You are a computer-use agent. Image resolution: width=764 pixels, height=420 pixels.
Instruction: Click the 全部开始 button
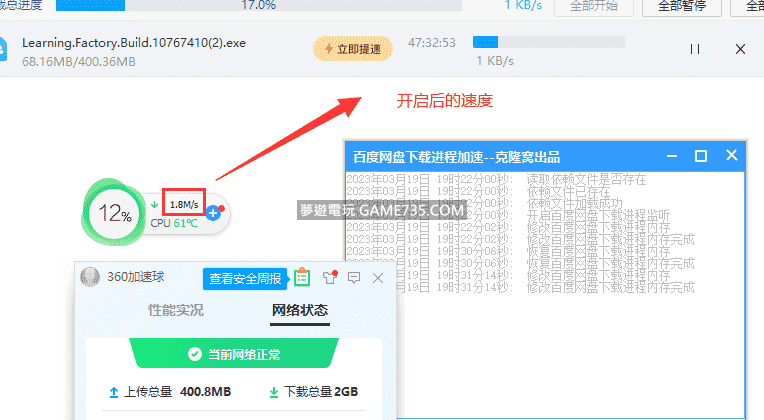594,7
